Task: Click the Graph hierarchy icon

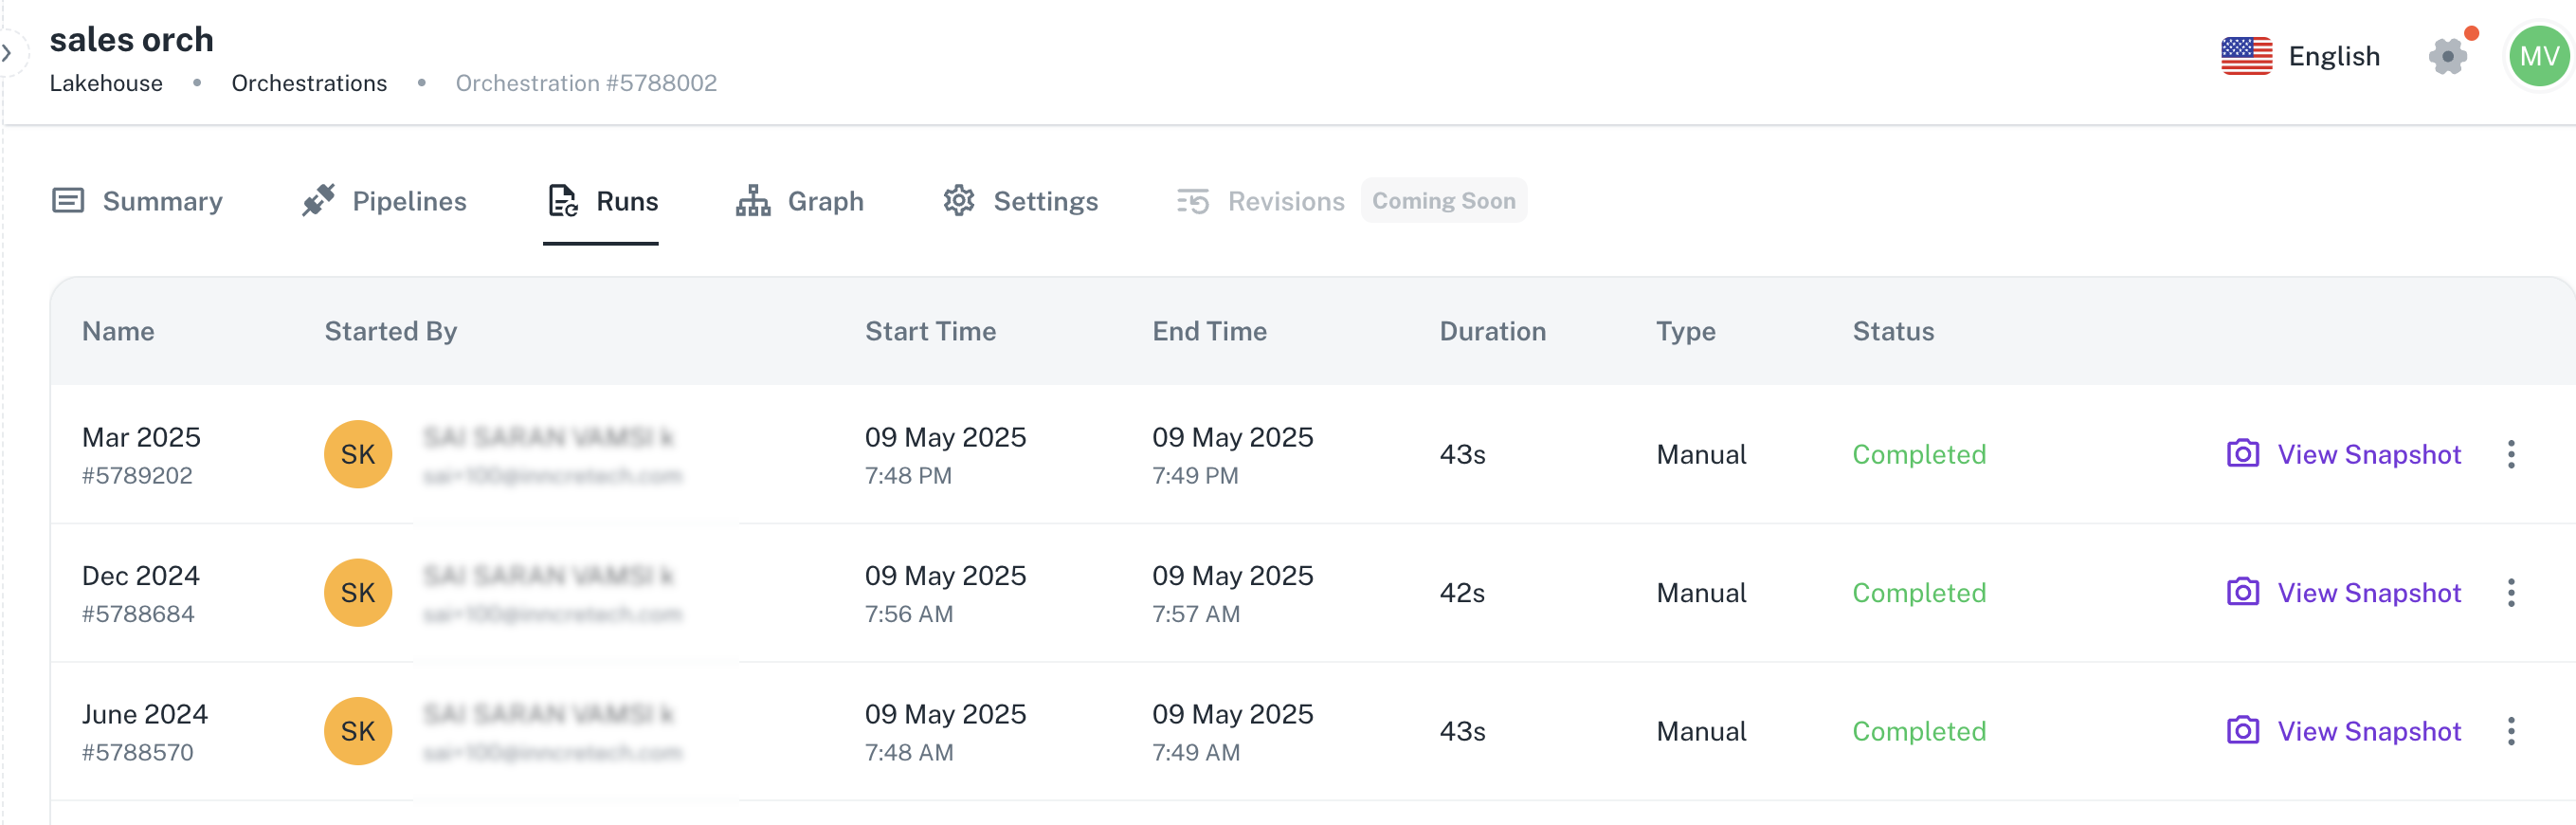Action: pyautogui.click(x=753, y=200)
